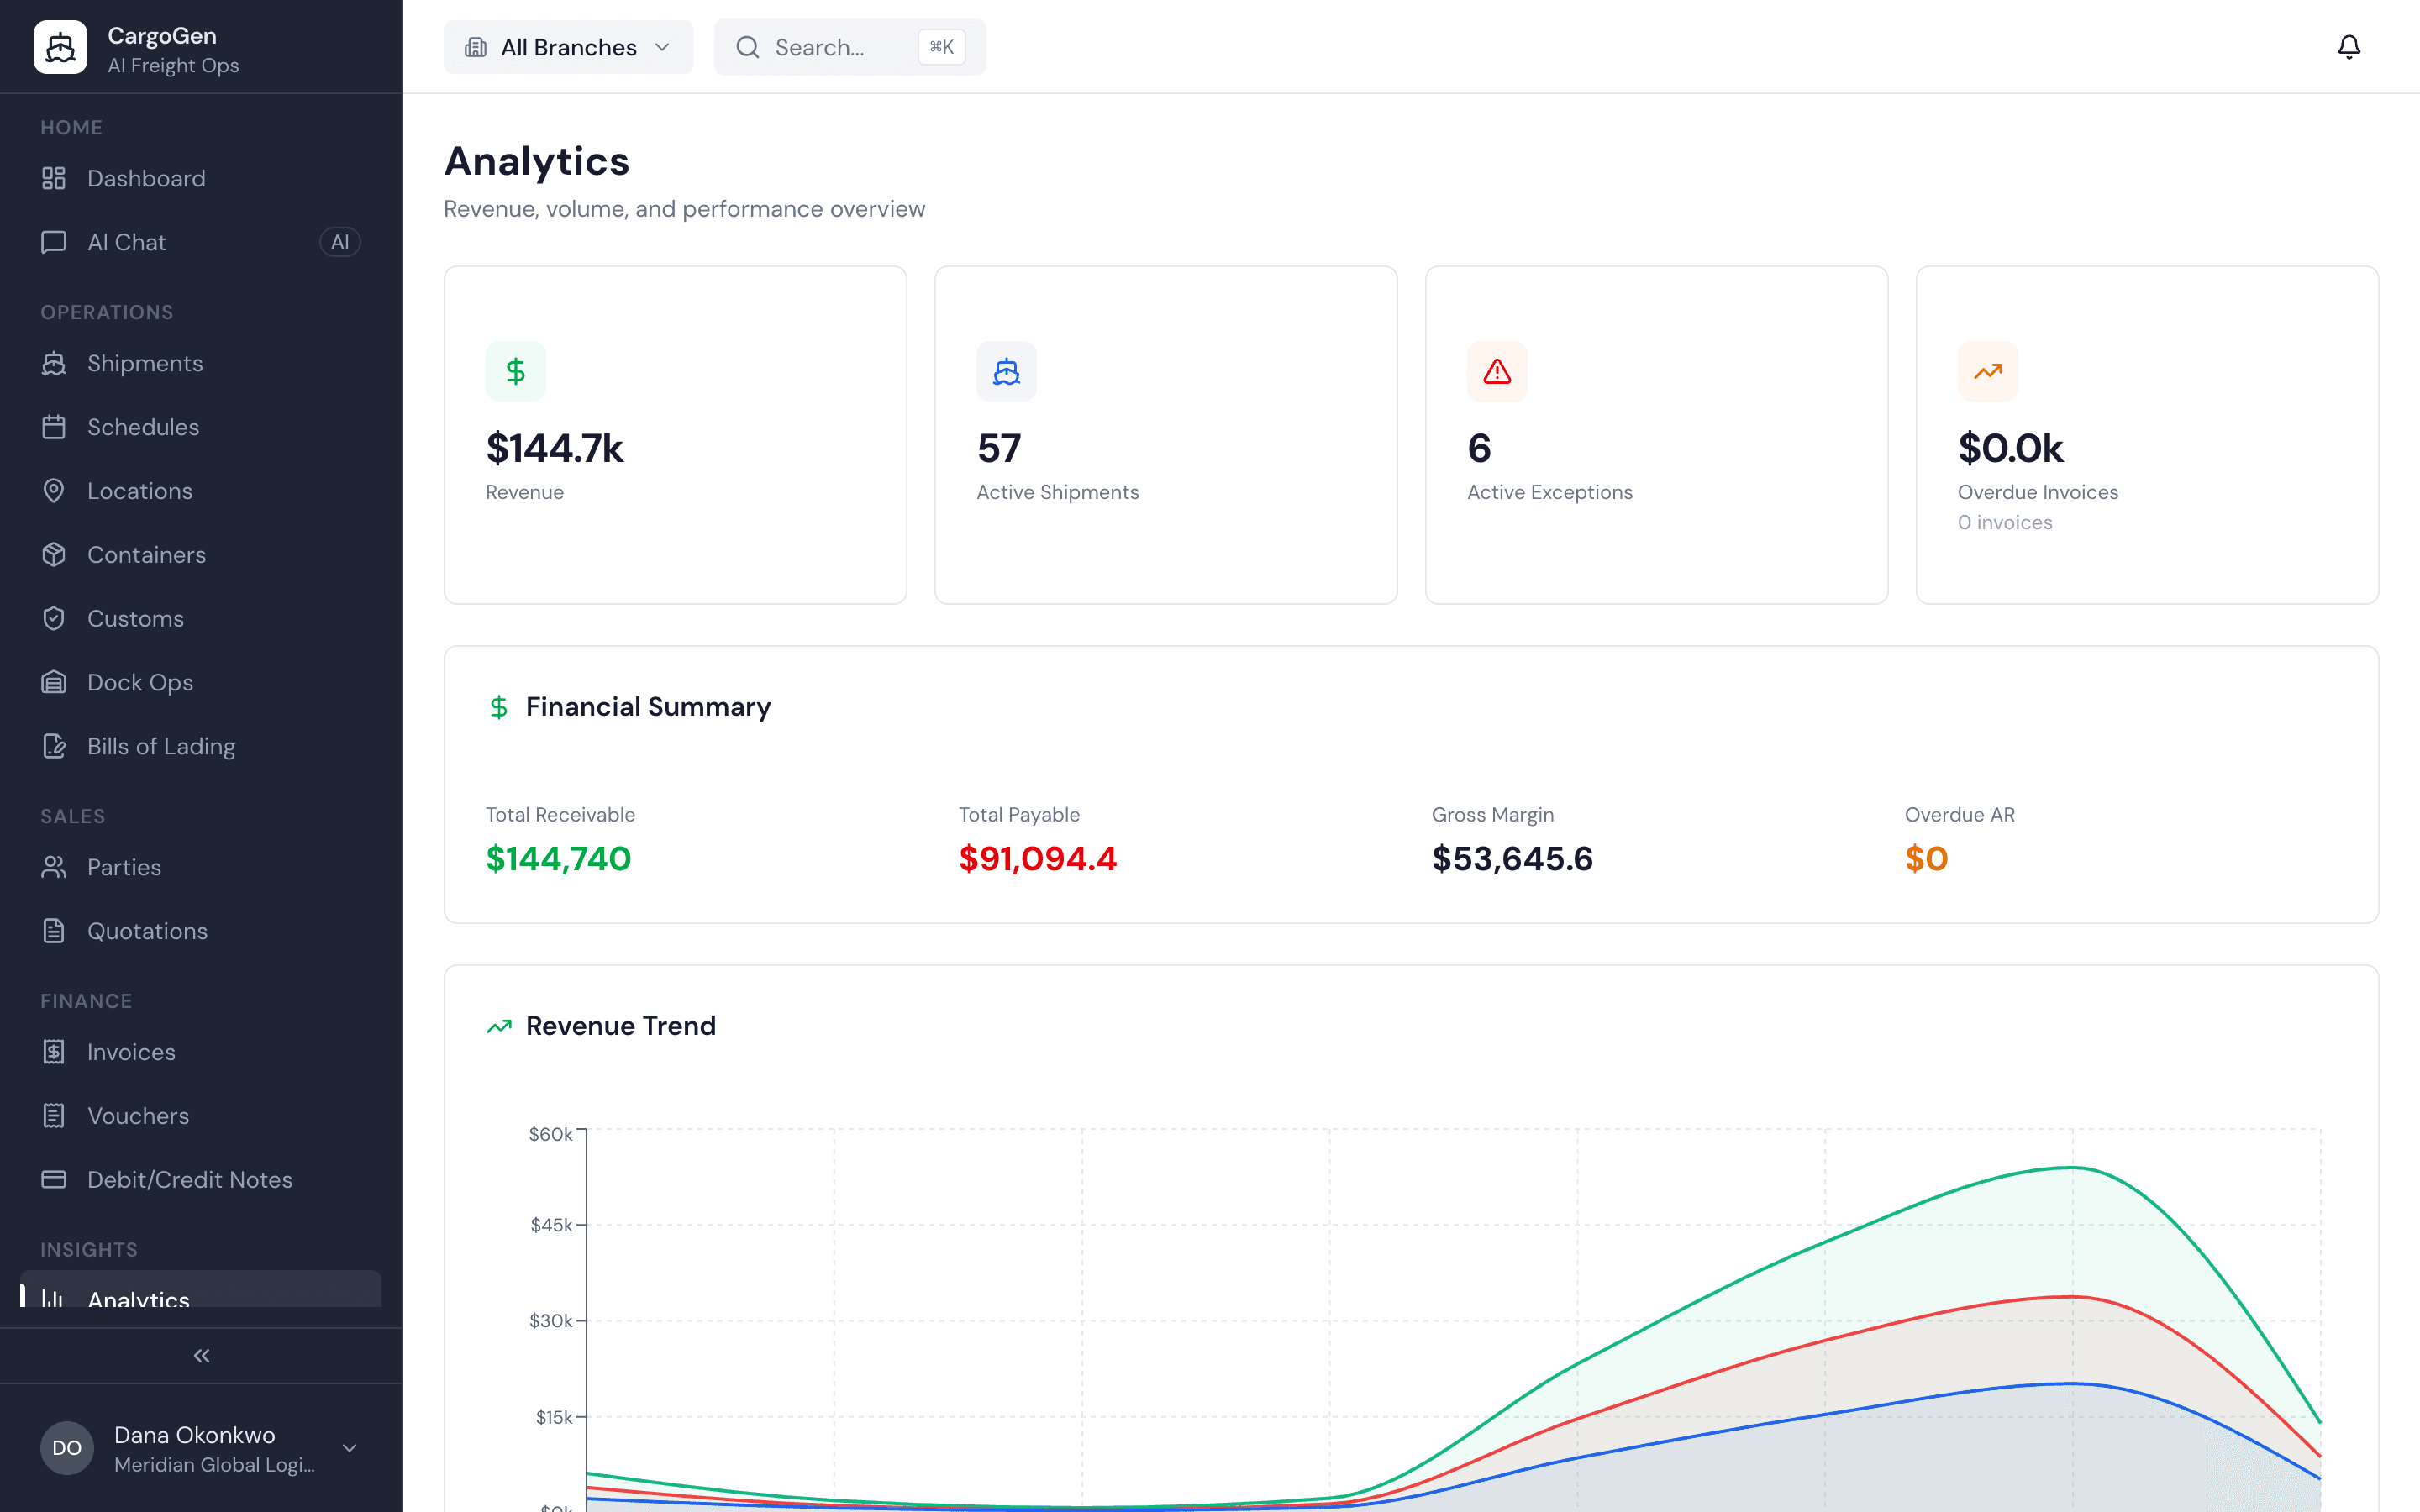
Task: Click the $144,740 Total Receivable value
Action: click(x=558, y=858)
